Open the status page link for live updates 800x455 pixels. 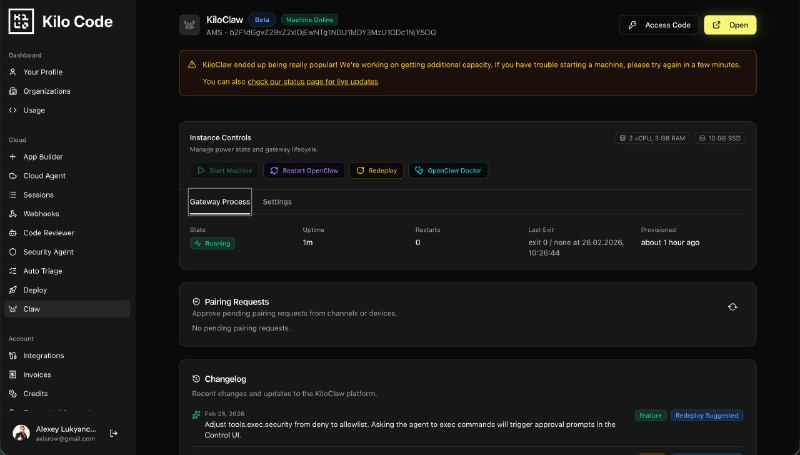point(313,82)
